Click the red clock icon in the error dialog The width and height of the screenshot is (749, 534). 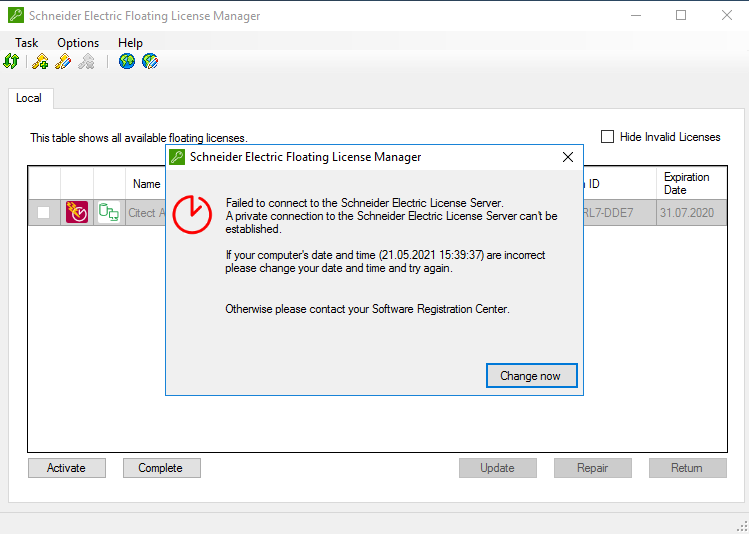(x=192, y=214)
